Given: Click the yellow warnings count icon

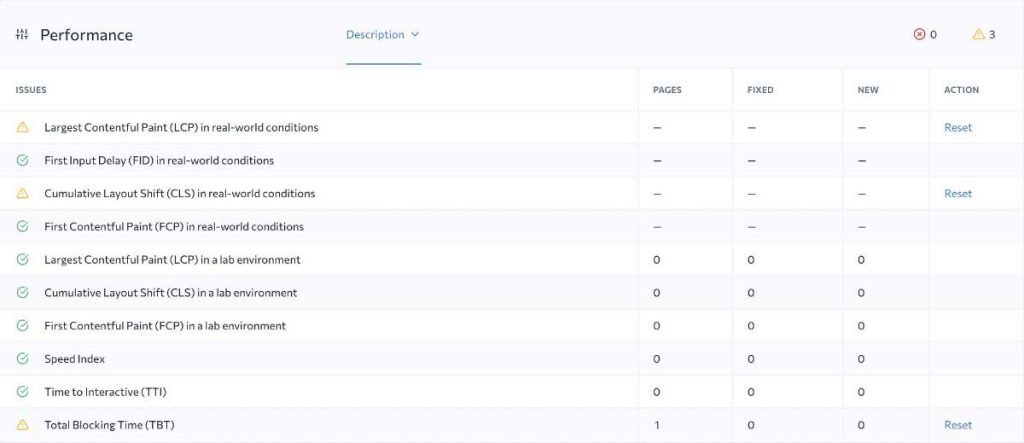Looking at the screenshot, I should [x=978, y=35].
